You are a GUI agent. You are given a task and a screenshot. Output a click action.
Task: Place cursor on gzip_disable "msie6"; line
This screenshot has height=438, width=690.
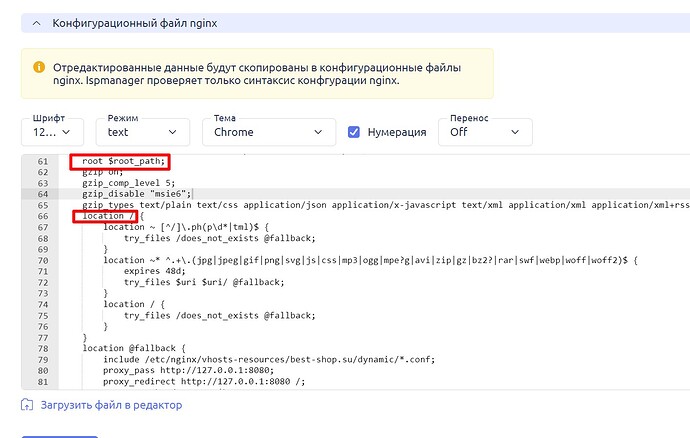coord(137,194)
